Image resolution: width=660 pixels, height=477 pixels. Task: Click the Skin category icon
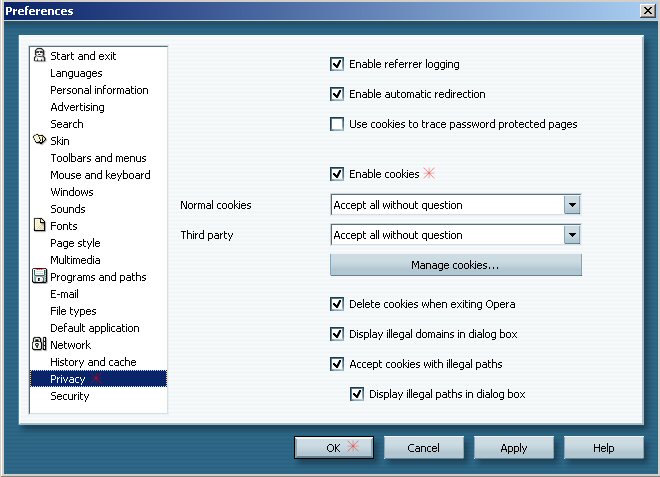[x=40, y=141]
